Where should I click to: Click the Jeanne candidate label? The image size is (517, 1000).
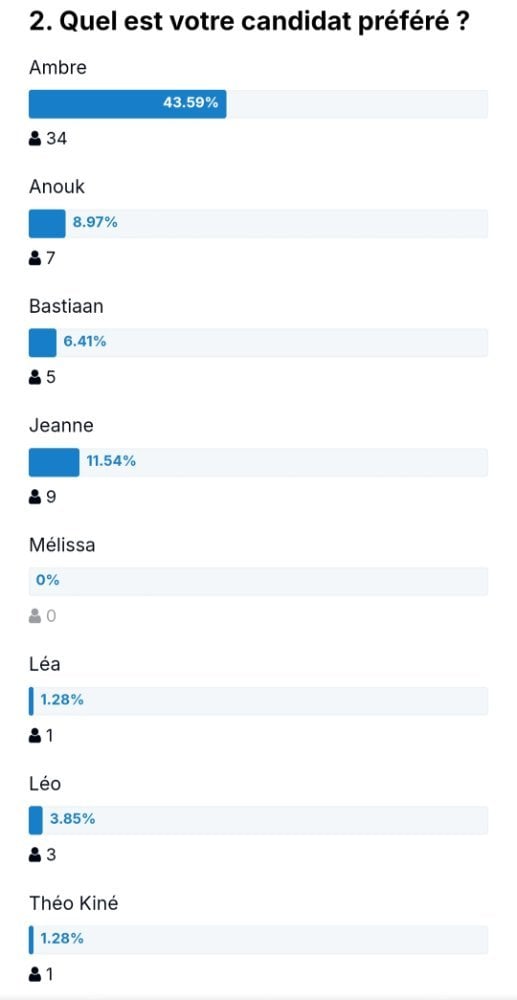(x=61, y=426)
